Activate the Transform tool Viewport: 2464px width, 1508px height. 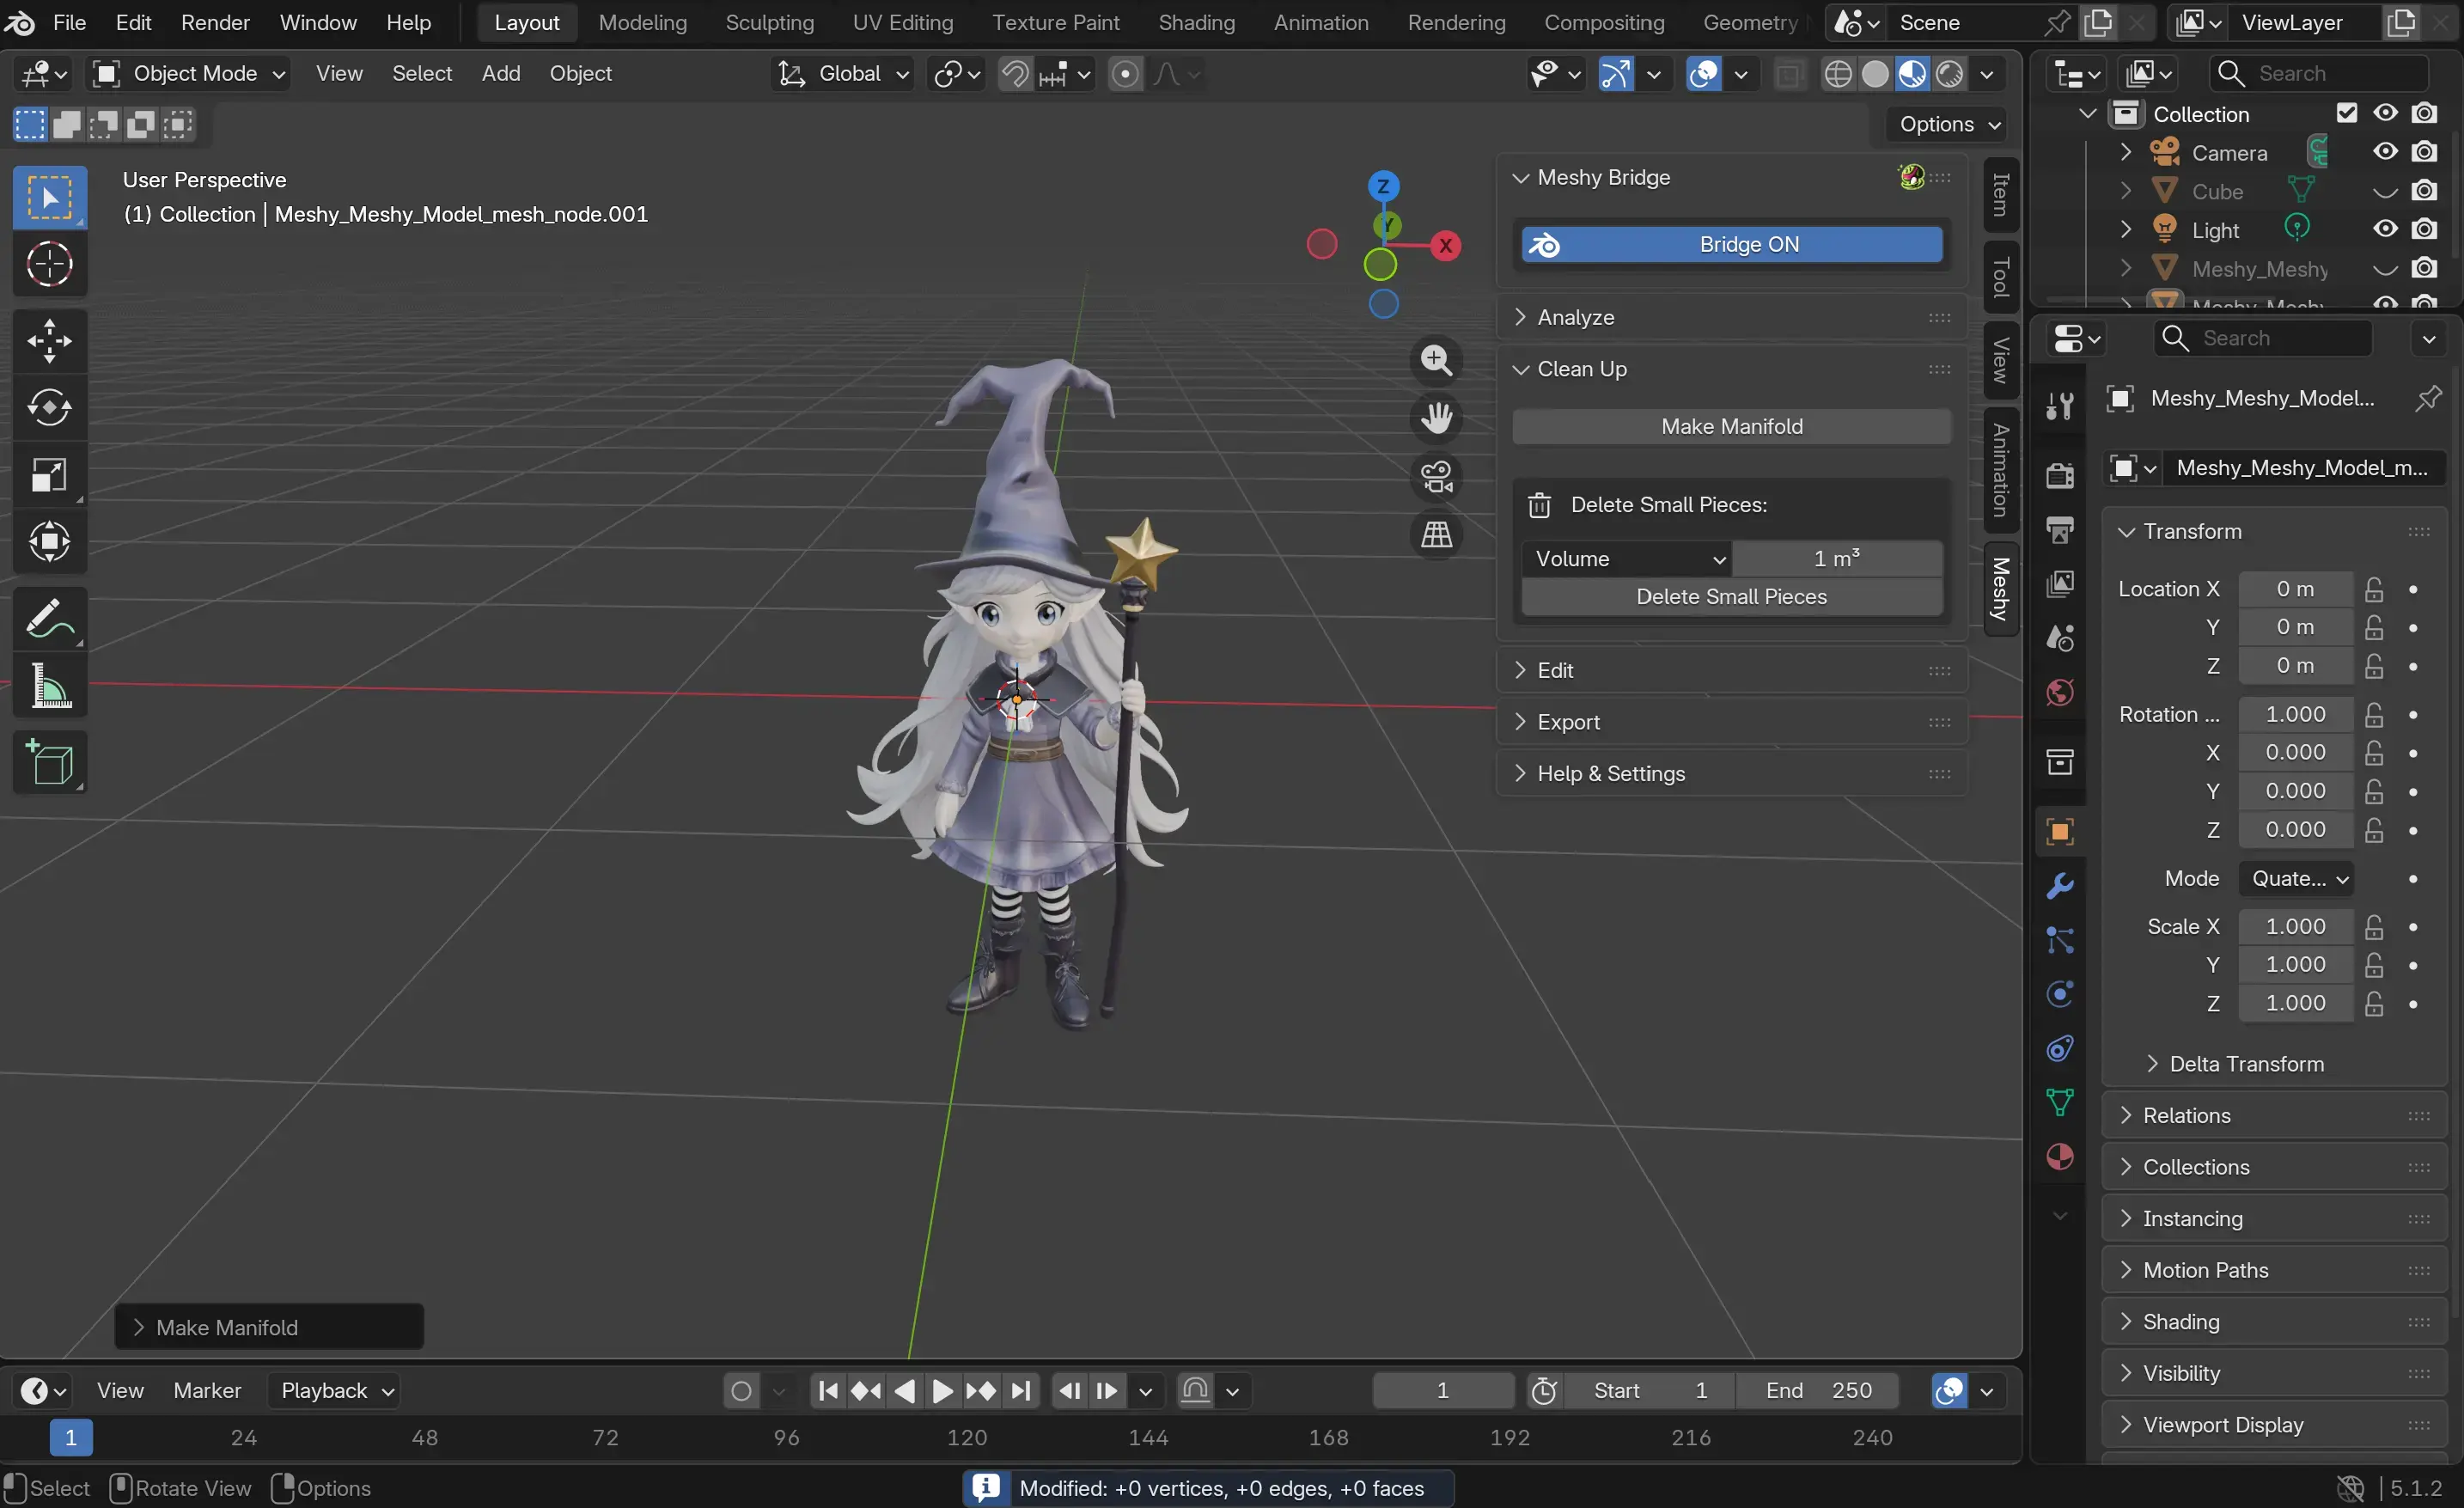tap(50, 542)
